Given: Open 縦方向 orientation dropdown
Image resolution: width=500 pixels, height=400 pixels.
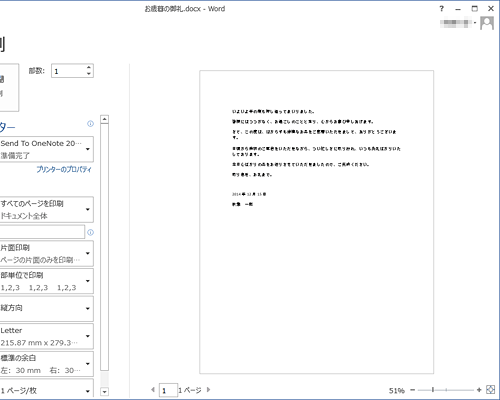Looking at the screenshot, I should [47, 309].
